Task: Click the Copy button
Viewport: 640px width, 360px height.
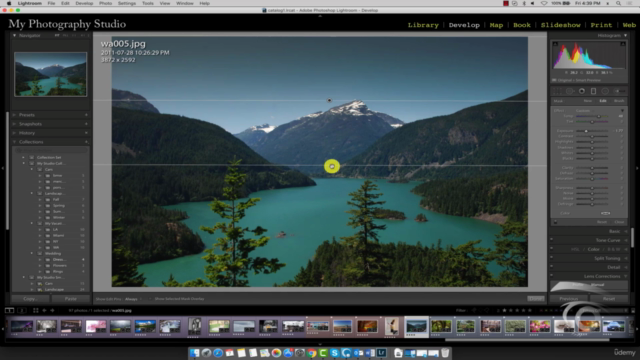Action: 29,299
